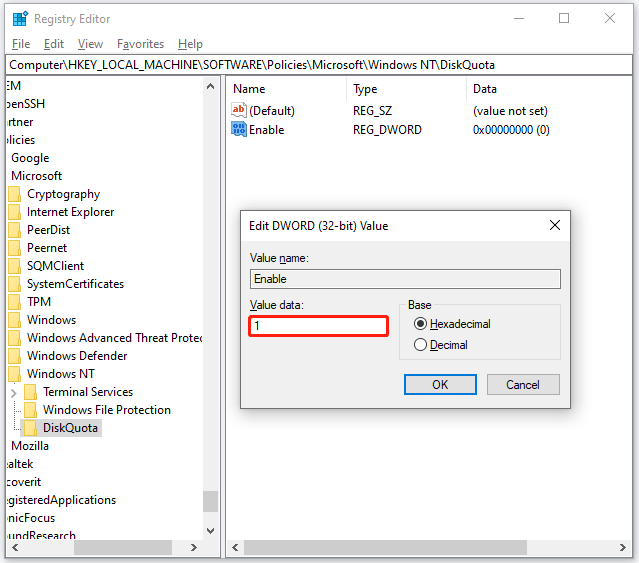Viewport: 639px width, 563px height.
Task: Click tree pane scroll up arrow
Action: pyautogui.click(x=210, y=86)
